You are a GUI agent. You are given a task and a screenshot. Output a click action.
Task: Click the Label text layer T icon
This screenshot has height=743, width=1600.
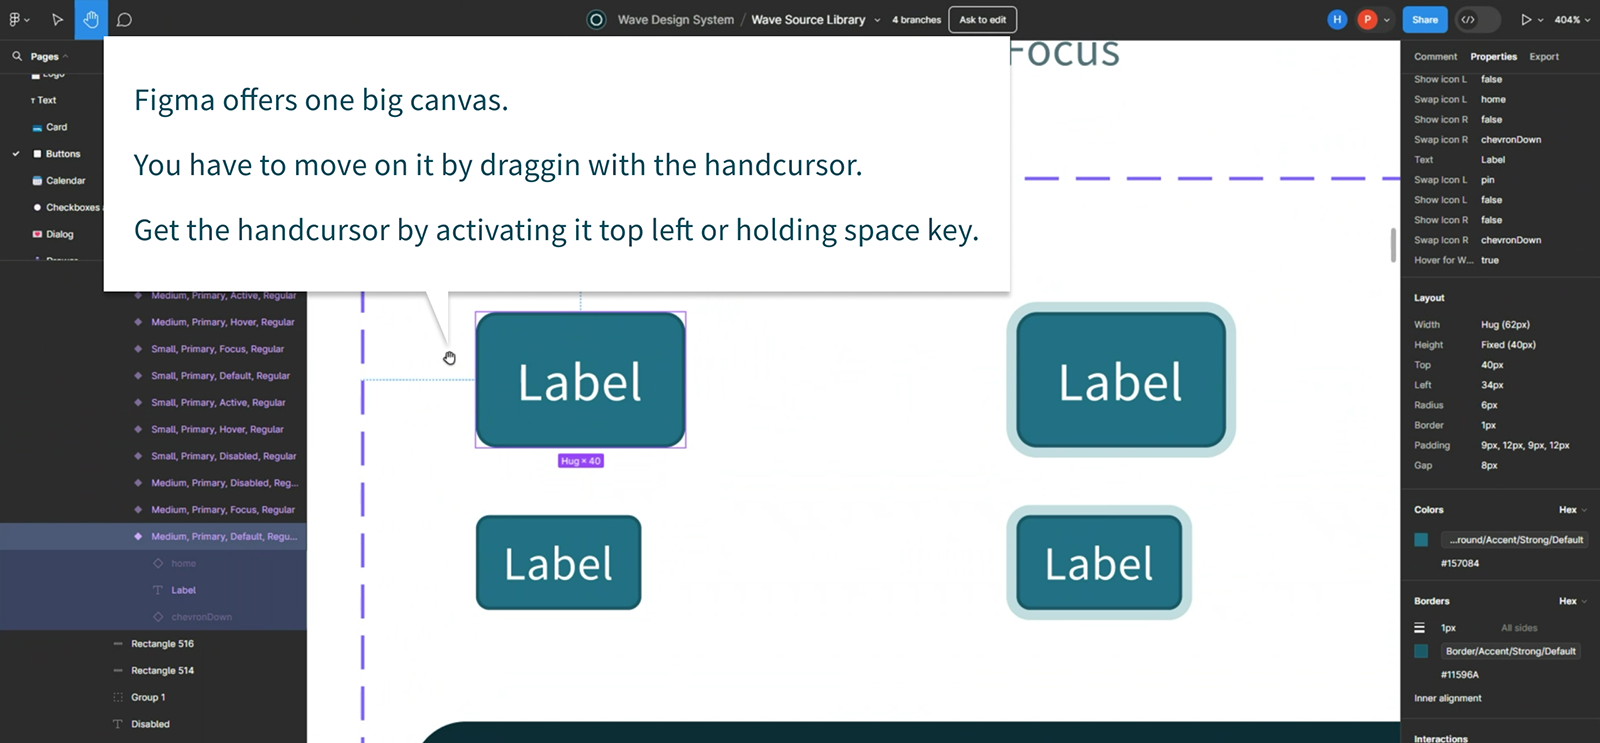pyautogui.click(x=158, y=590)
